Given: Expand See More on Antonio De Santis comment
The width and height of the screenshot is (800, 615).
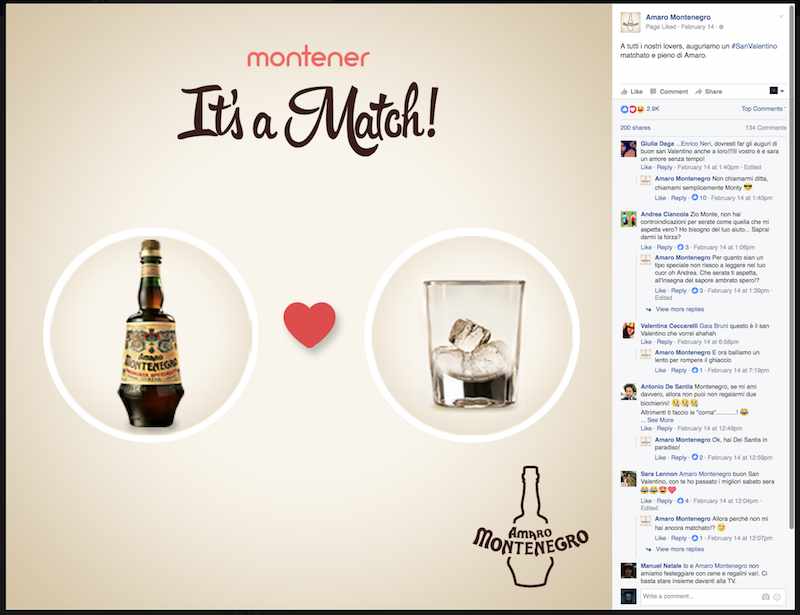Looking at the screenshot, I should [660, 420].
